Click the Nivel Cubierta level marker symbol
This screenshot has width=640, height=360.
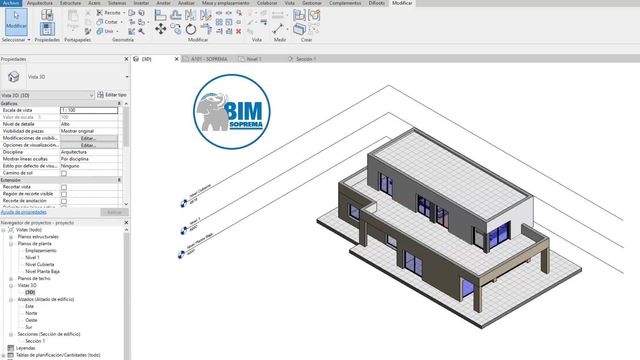point(184,203)
